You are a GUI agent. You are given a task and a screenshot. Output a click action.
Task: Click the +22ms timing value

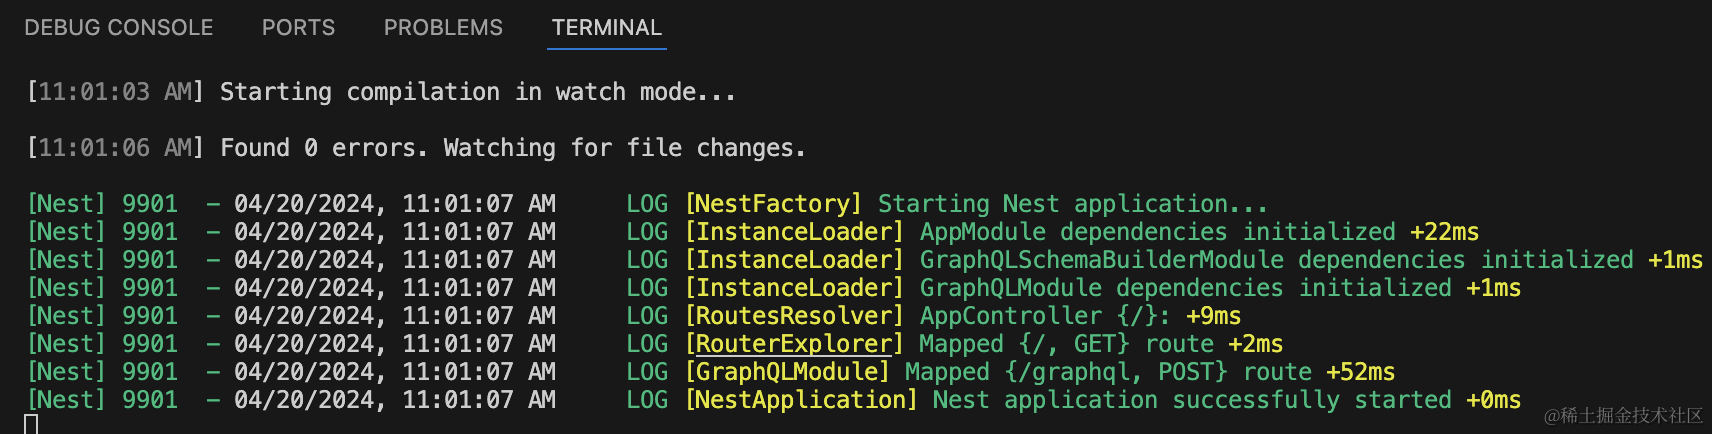point(1444,232)
